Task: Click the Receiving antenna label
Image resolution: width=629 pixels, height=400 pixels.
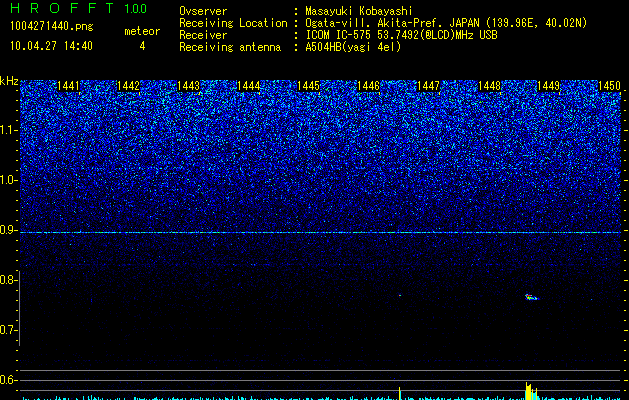Action: coord(230,47)
